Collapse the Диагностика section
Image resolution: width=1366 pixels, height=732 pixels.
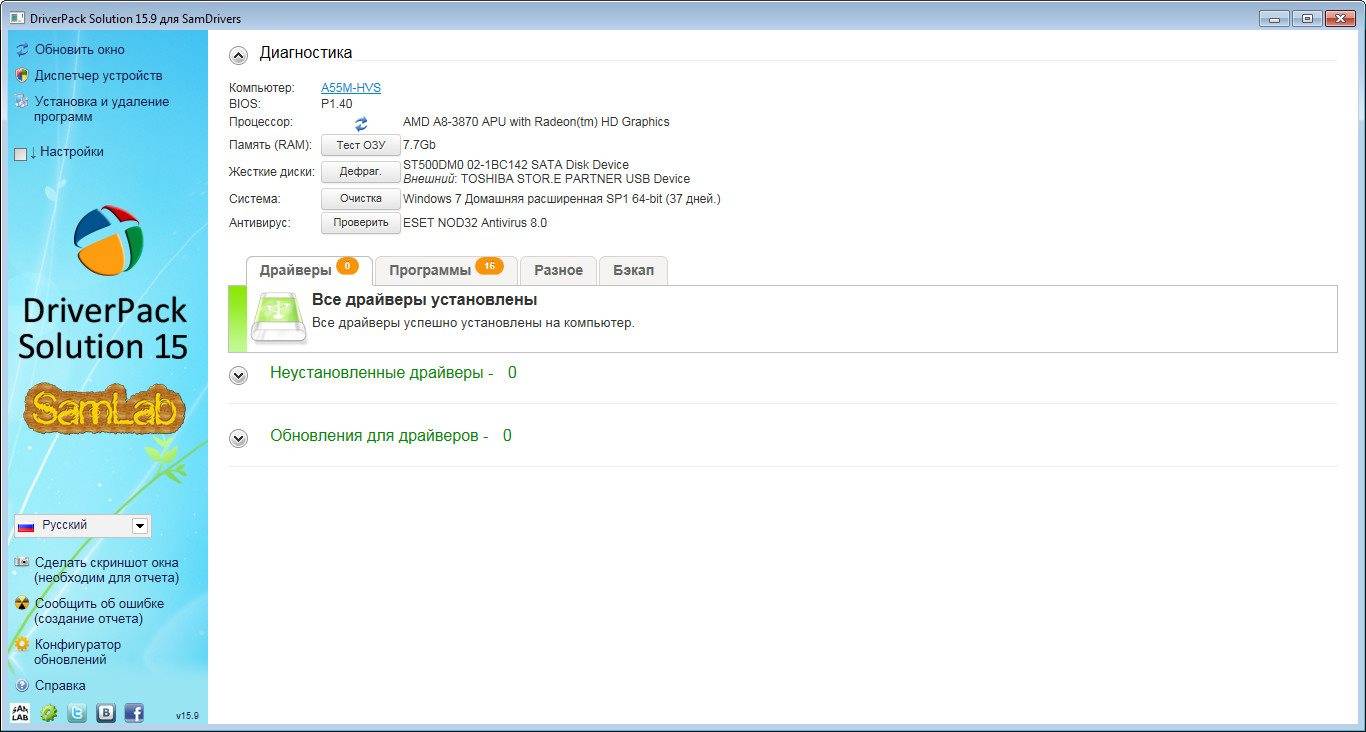(x=238, y=55)
